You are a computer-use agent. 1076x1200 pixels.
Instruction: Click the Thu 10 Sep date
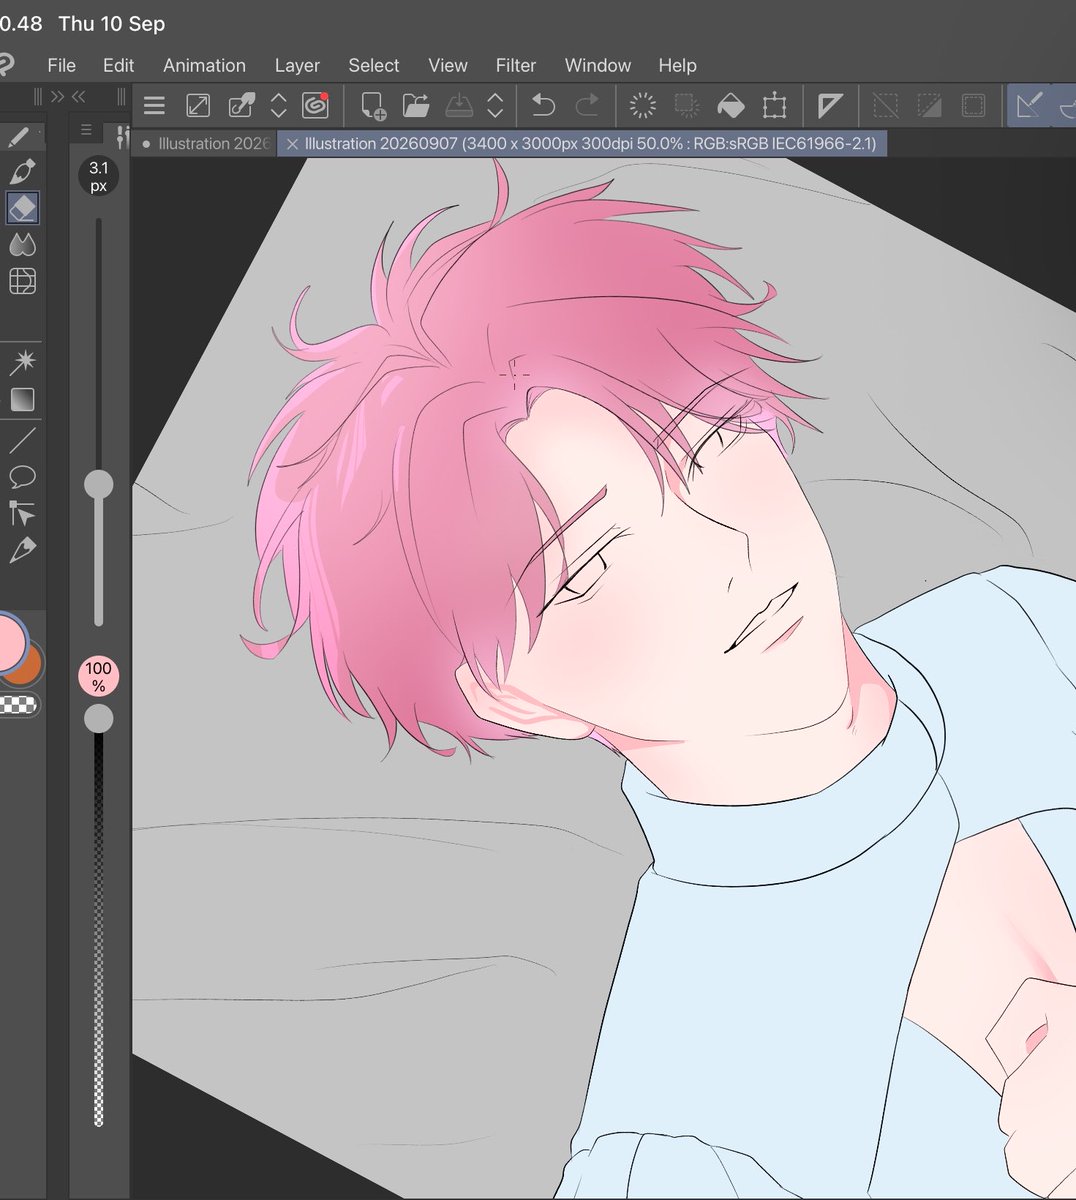pos(112,23)
